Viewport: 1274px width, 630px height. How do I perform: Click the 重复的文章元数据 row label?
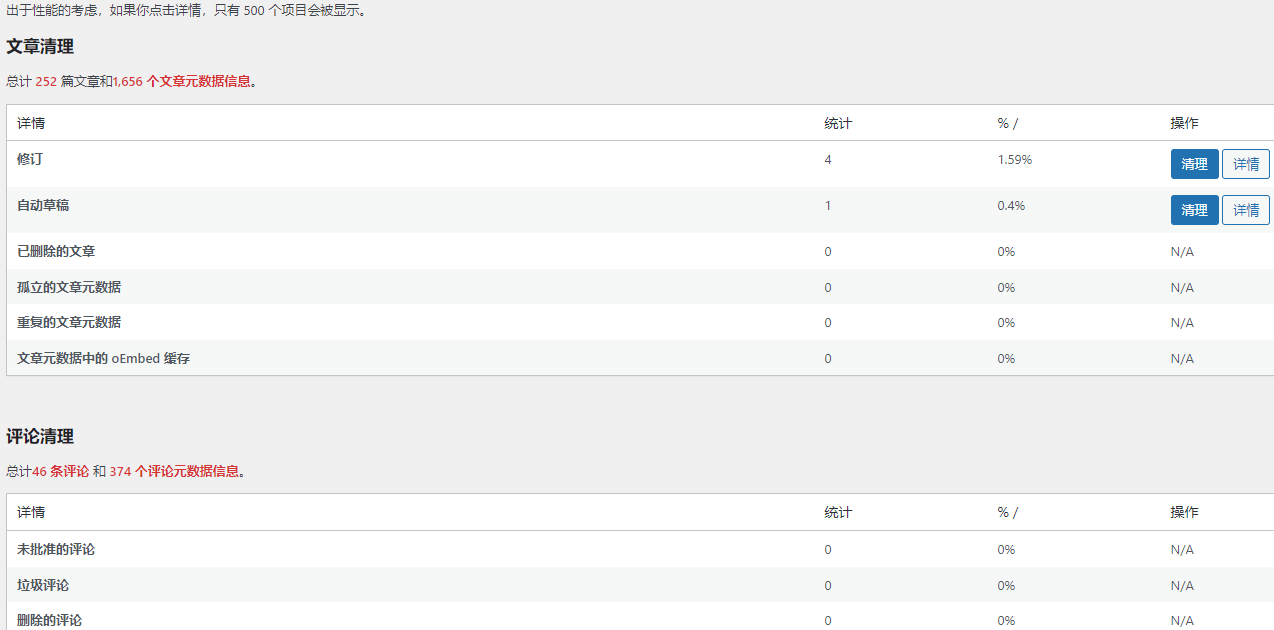(x=69, y=322)
